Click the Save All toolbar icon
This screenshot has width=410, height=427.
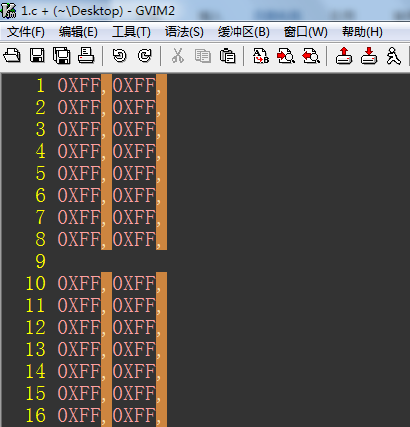pos(61,55)
